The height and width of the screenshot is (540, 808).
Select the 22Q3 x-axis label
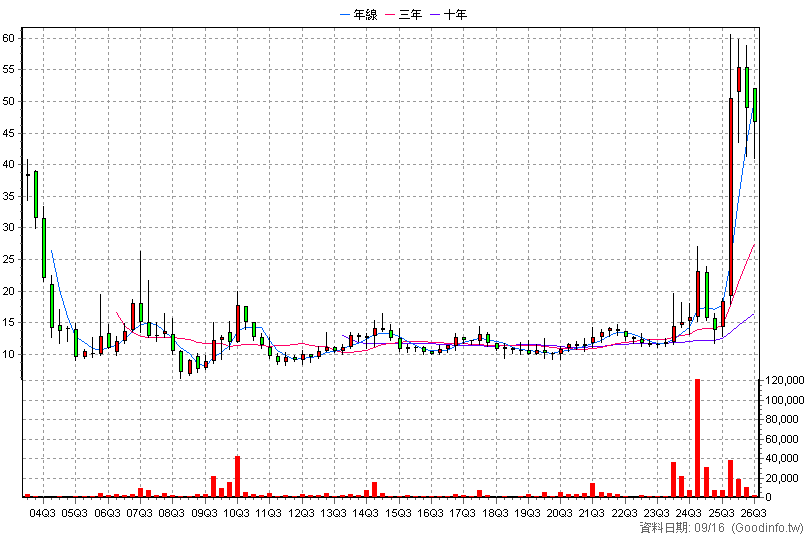coord(625,513)
